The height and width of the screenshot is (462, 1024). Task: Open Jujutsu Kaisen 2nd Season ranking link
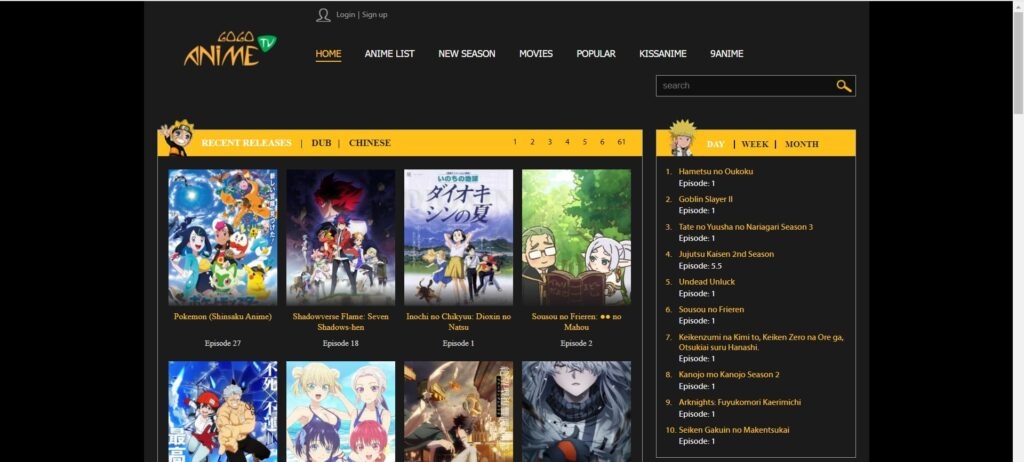click(x=726, y=254)
